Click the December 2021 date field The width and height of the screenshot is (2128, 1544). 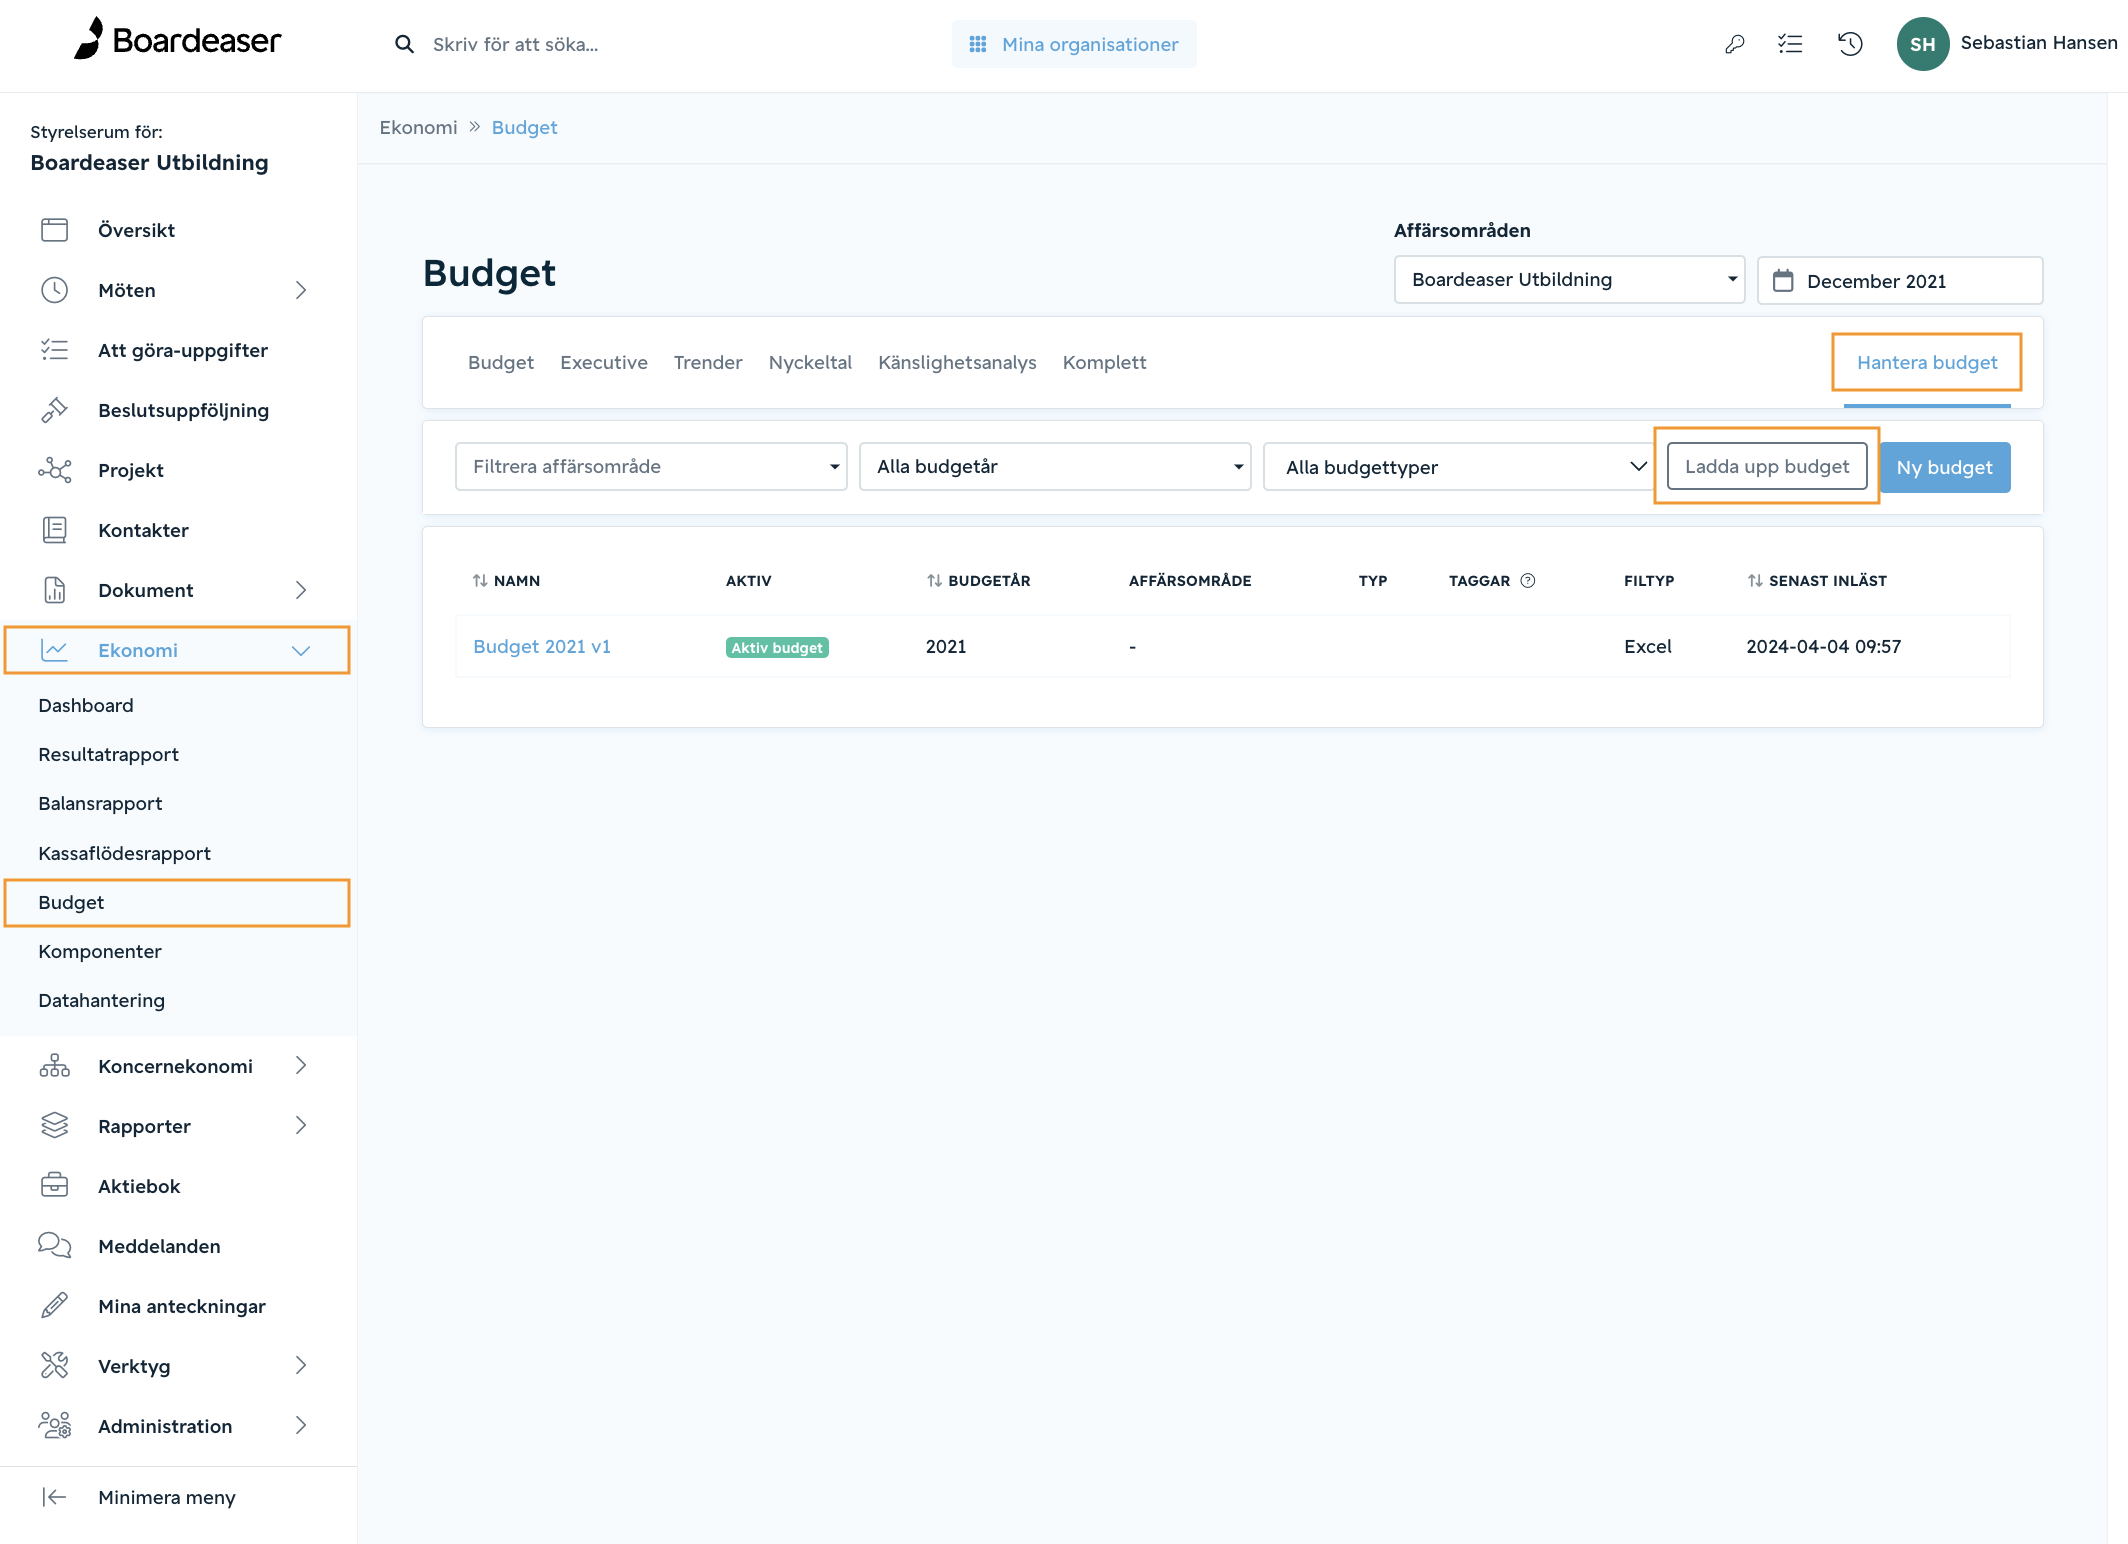(x=1900, y=281)
